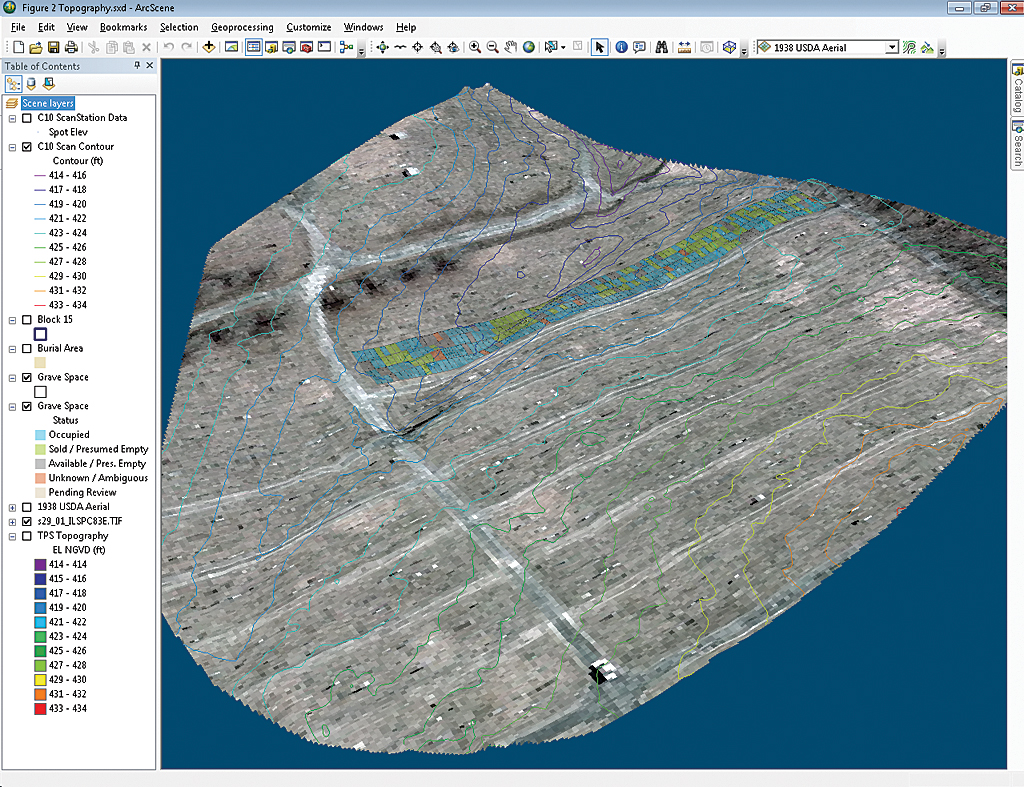1024x787 pixels.
Task: Open the Search side tab
Action: click(1017, 145)
